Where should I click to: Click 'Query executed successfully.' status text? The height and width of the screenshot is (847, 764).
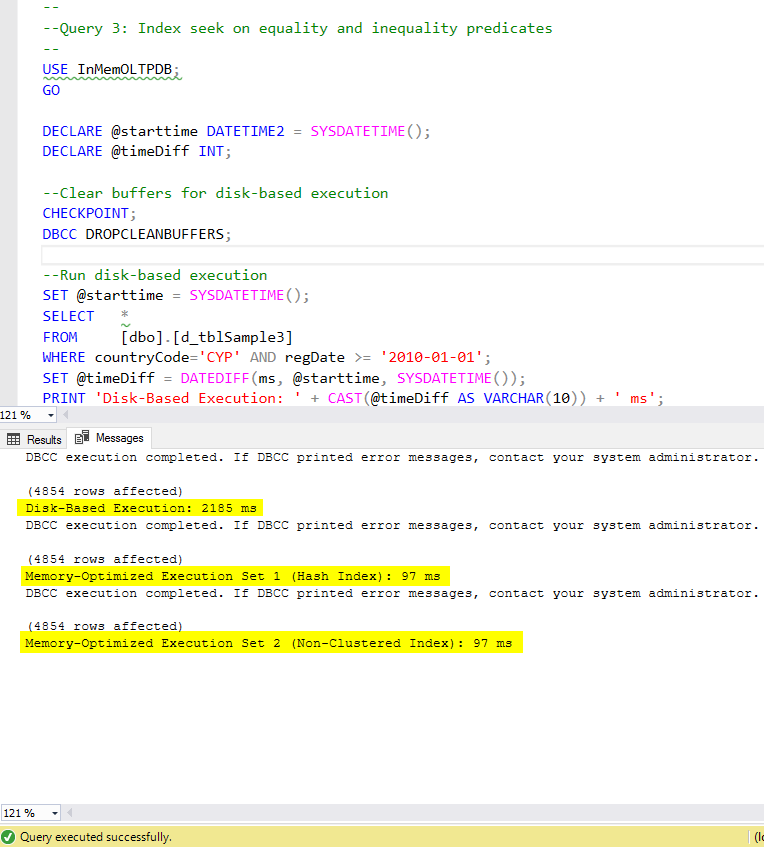pyautogui.click(x=96, y=837)
